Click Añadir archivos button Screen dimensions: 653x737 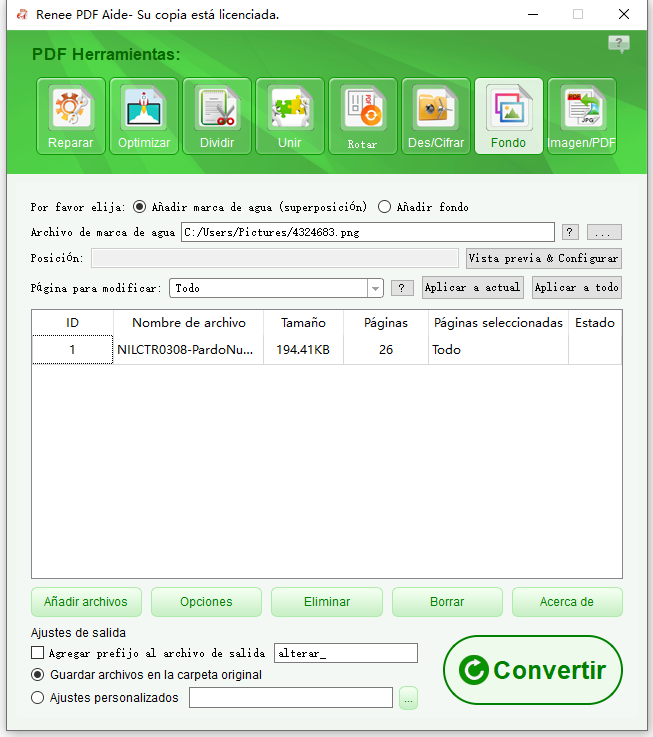[x=86, y=602]
